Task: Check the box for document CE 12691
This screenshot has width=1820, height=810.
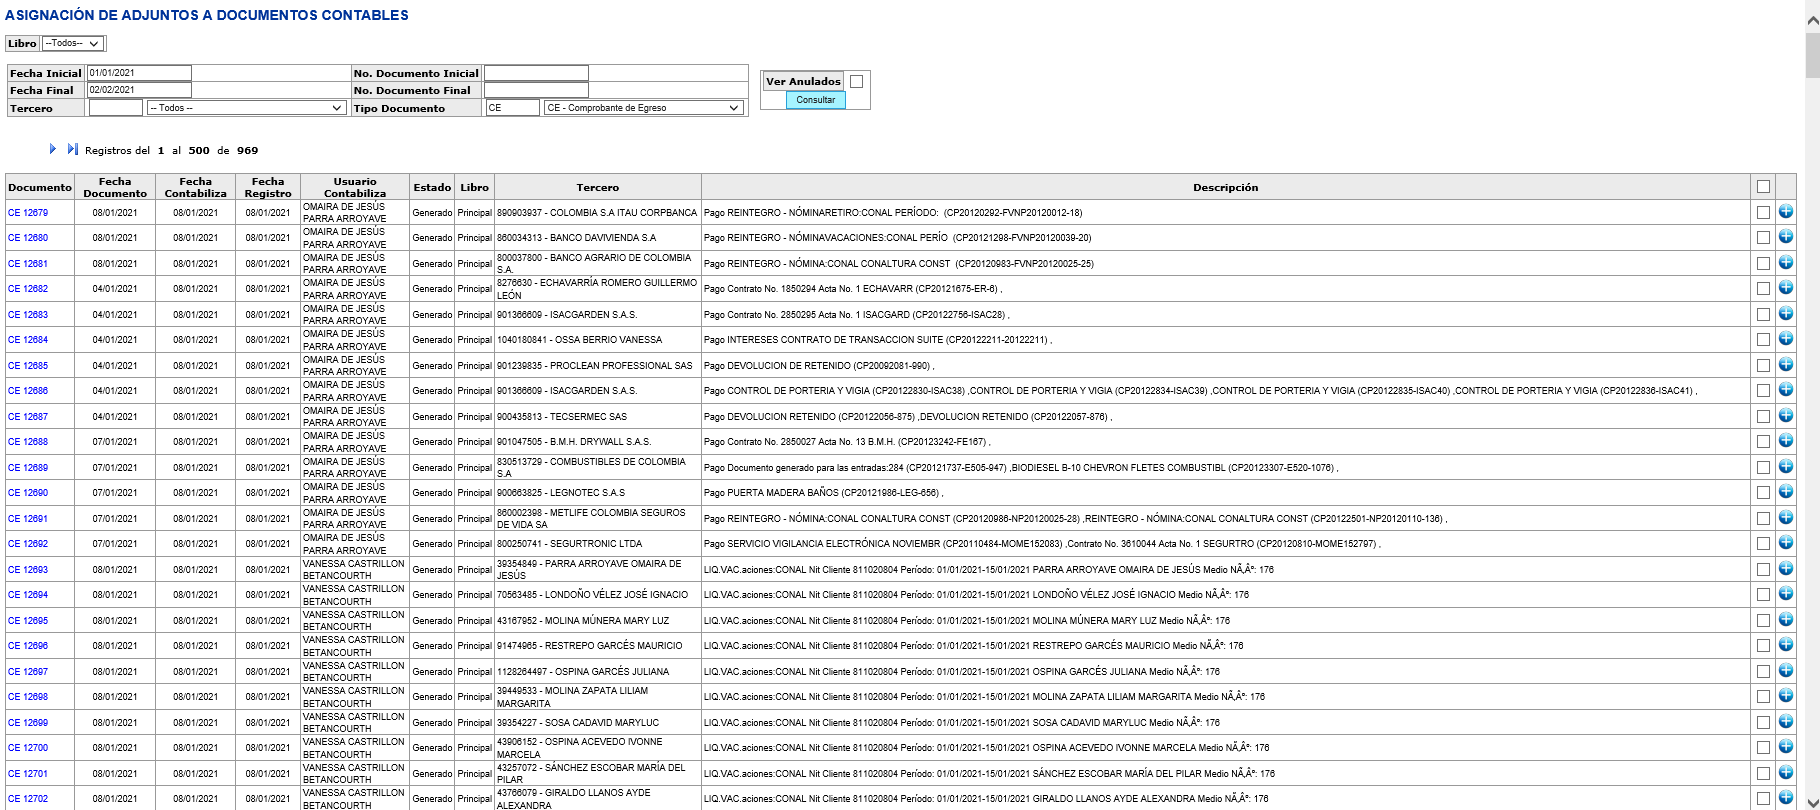Action: point(1763,518)
